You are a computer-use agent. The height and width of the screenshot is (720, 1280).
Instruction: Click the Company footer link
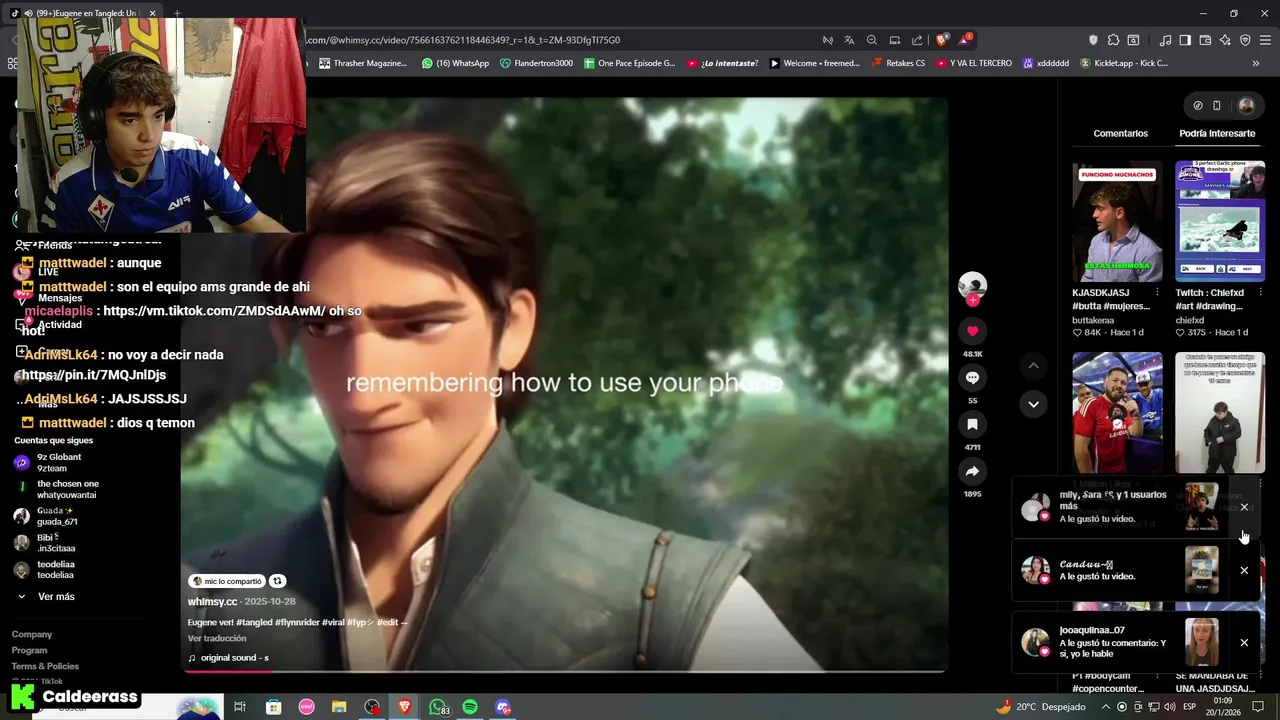pos(32,634)
